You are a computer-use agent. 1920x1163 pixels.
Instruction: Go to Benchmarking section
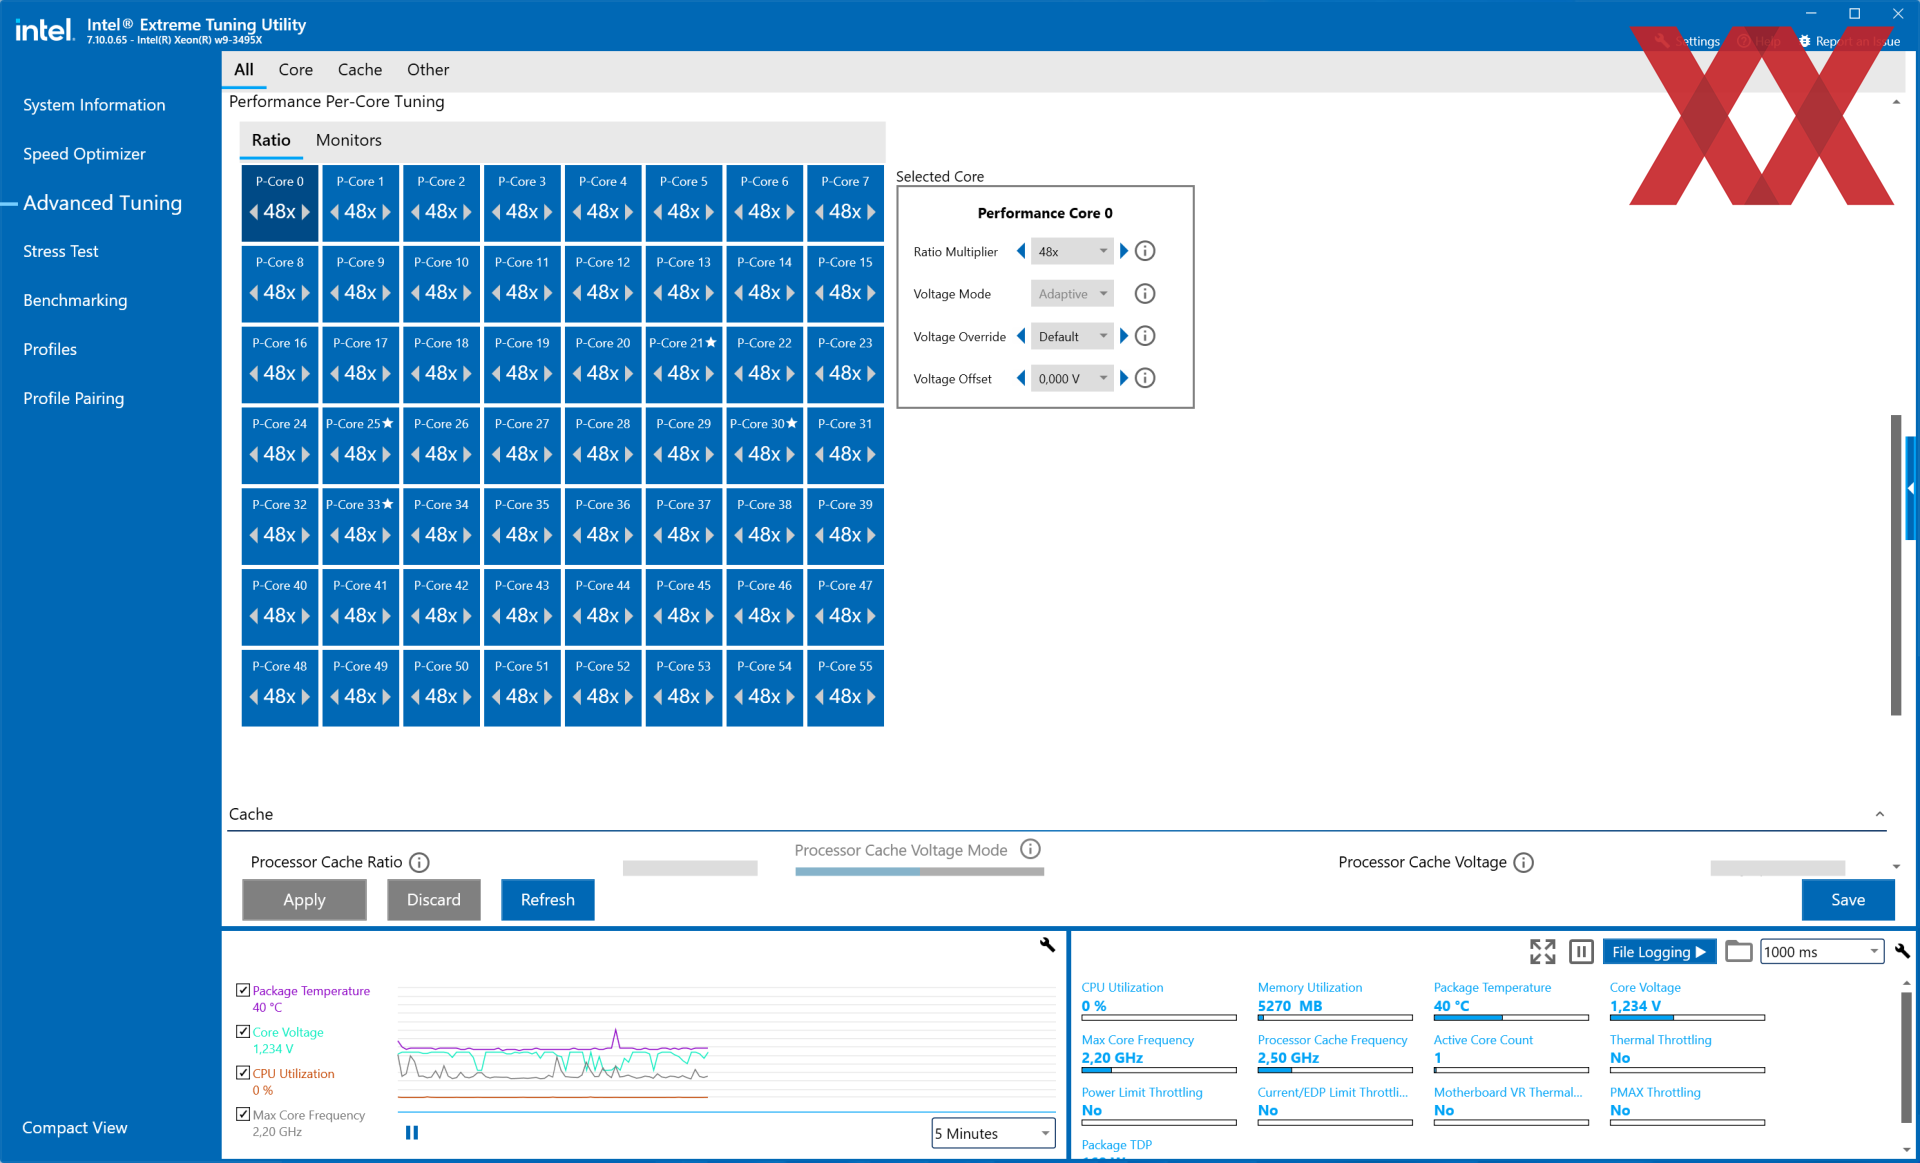tap(75, 300)
